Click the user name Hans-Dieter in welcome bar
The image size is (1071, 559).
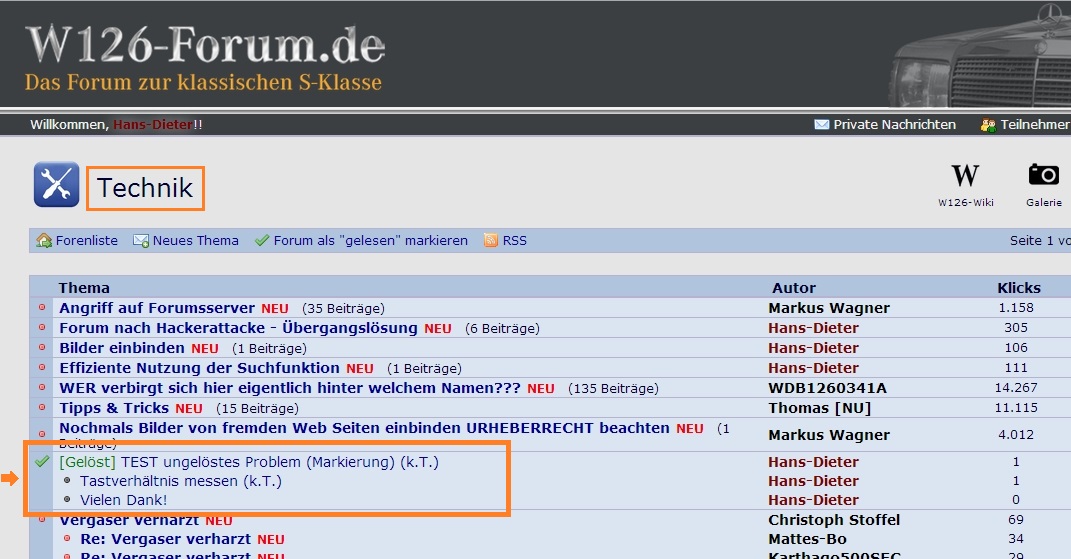(x=153, y=124)
